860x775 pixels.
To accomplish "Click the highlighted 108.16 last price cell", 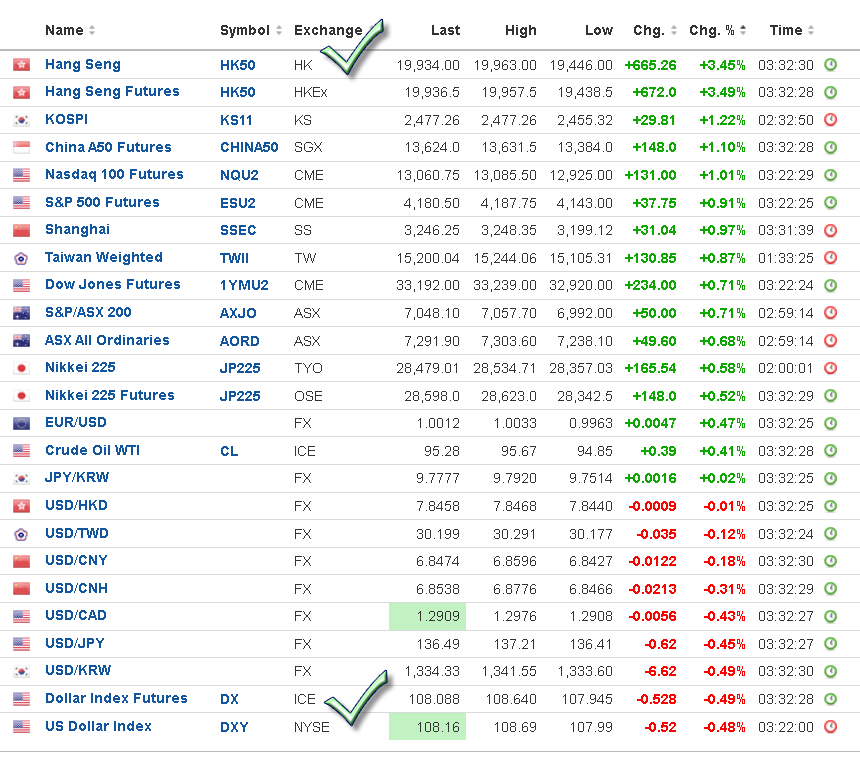I will 427,727.
